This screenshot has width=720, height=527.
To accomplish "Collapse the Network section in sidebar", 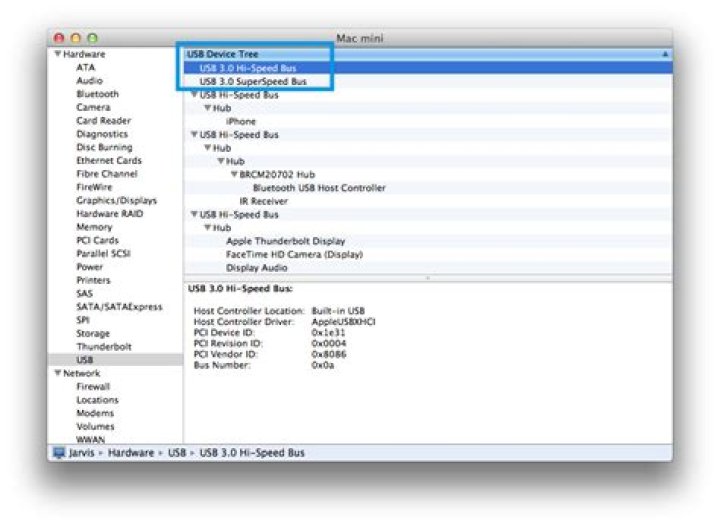I will point(57,373).
